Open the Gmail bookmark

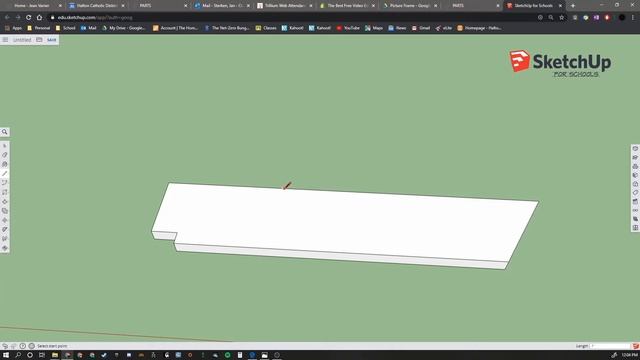(x=421, y=28)
